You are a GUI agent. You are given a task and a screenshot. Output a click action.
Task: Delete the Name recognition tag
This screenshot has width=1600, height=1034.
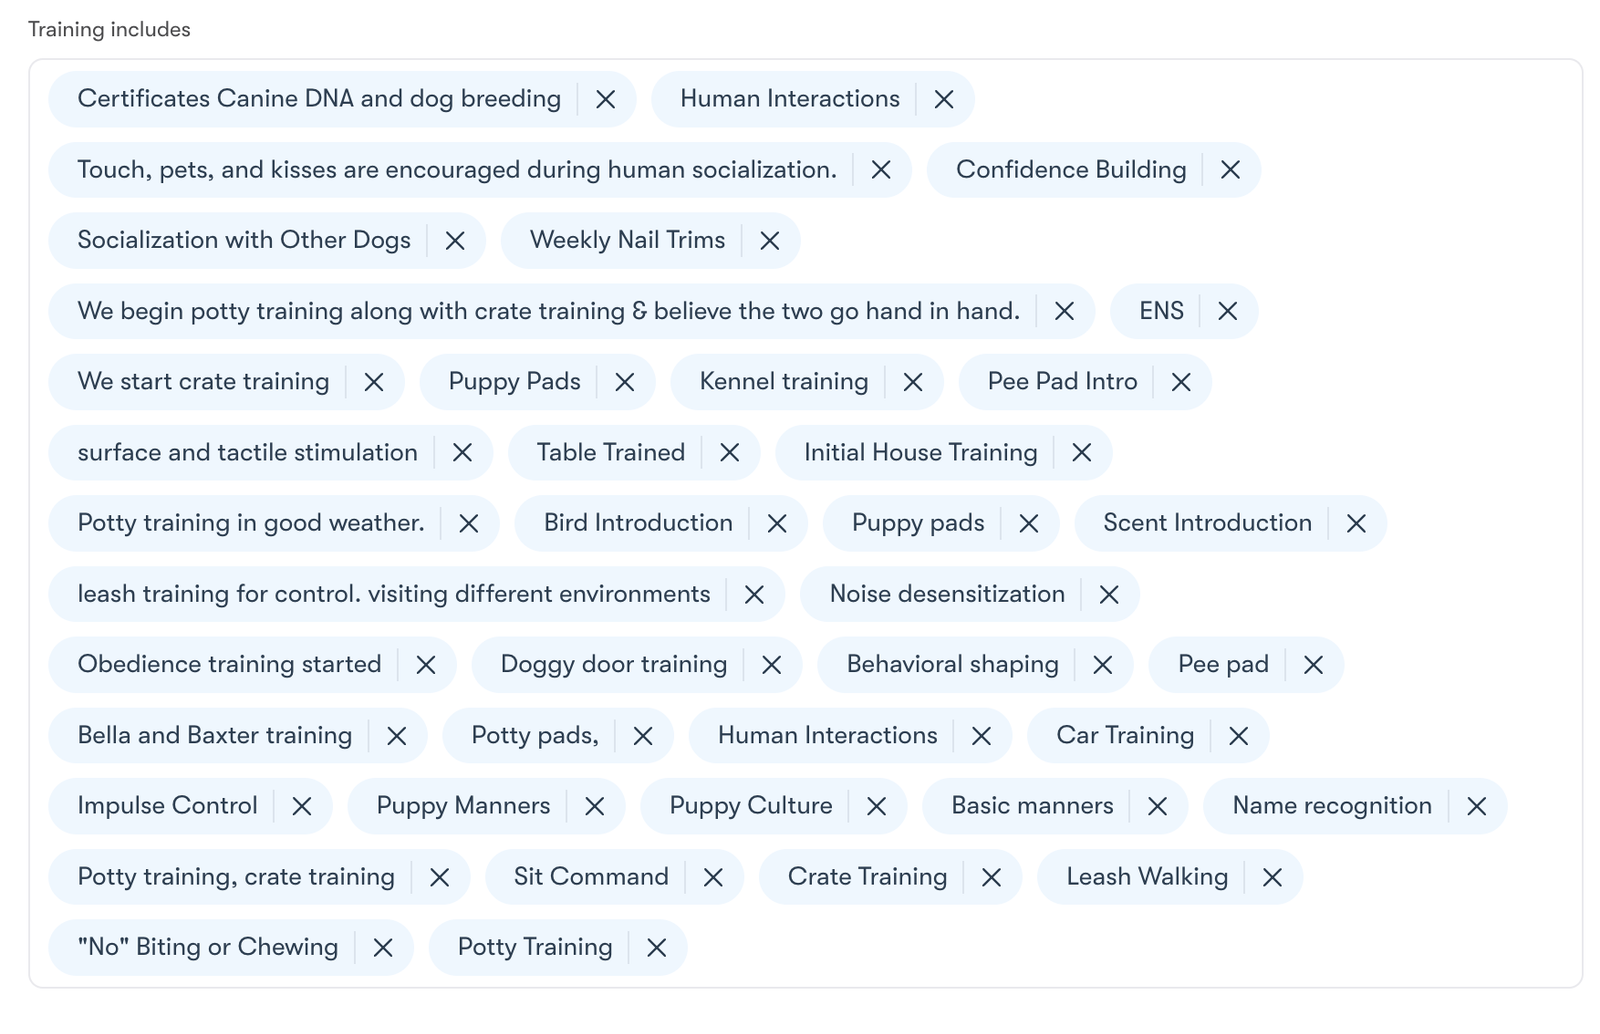coord(1476,806)
